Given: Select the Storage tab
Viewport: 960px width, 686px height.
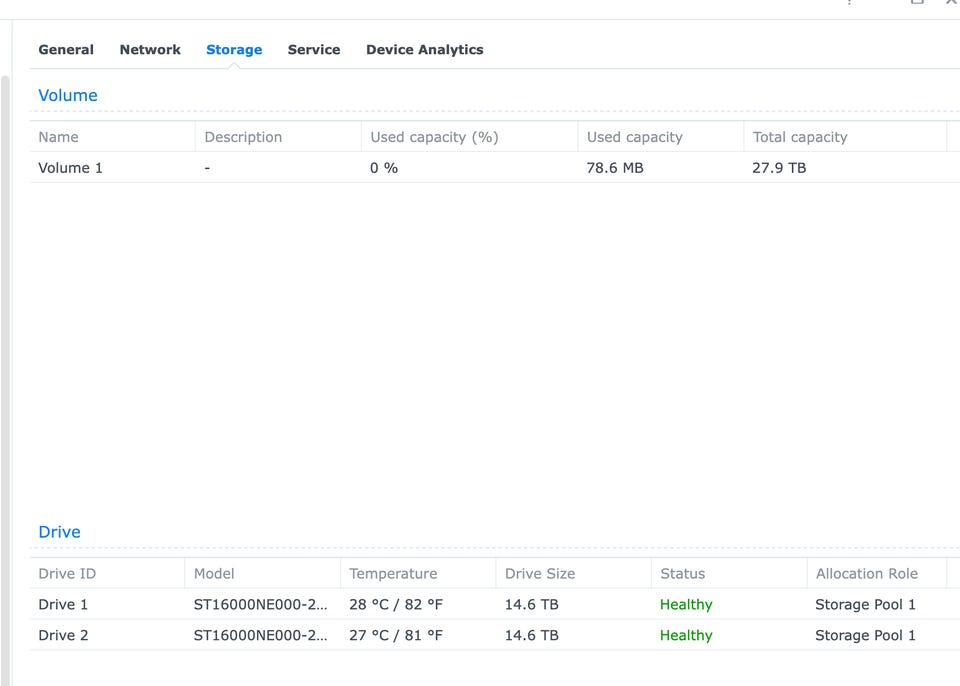Looking at the screenshot, I should (x=234, y=50).
